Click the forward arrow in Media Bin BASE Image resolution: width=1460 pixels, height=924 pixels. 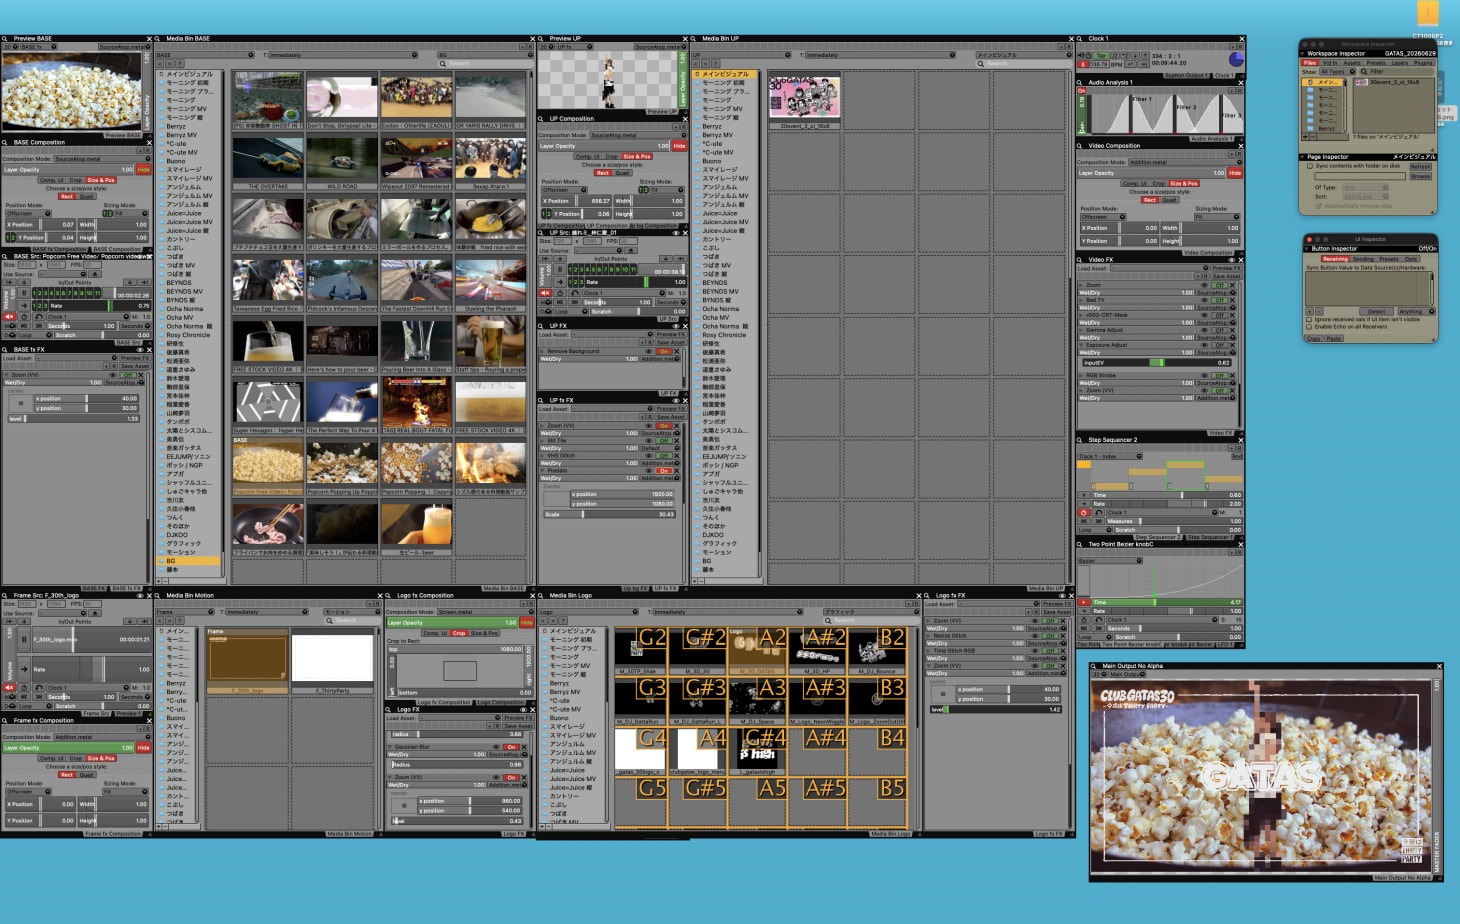(170, 63)
